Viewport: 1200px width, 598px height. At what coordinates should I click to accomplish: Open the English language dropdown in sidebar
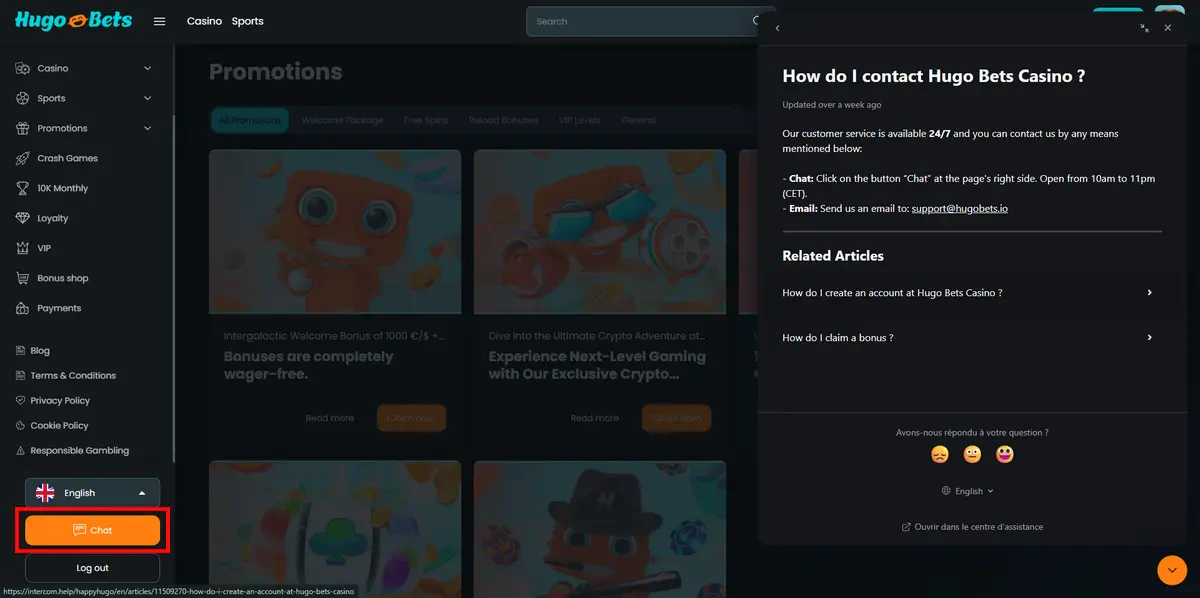point(92,493)
